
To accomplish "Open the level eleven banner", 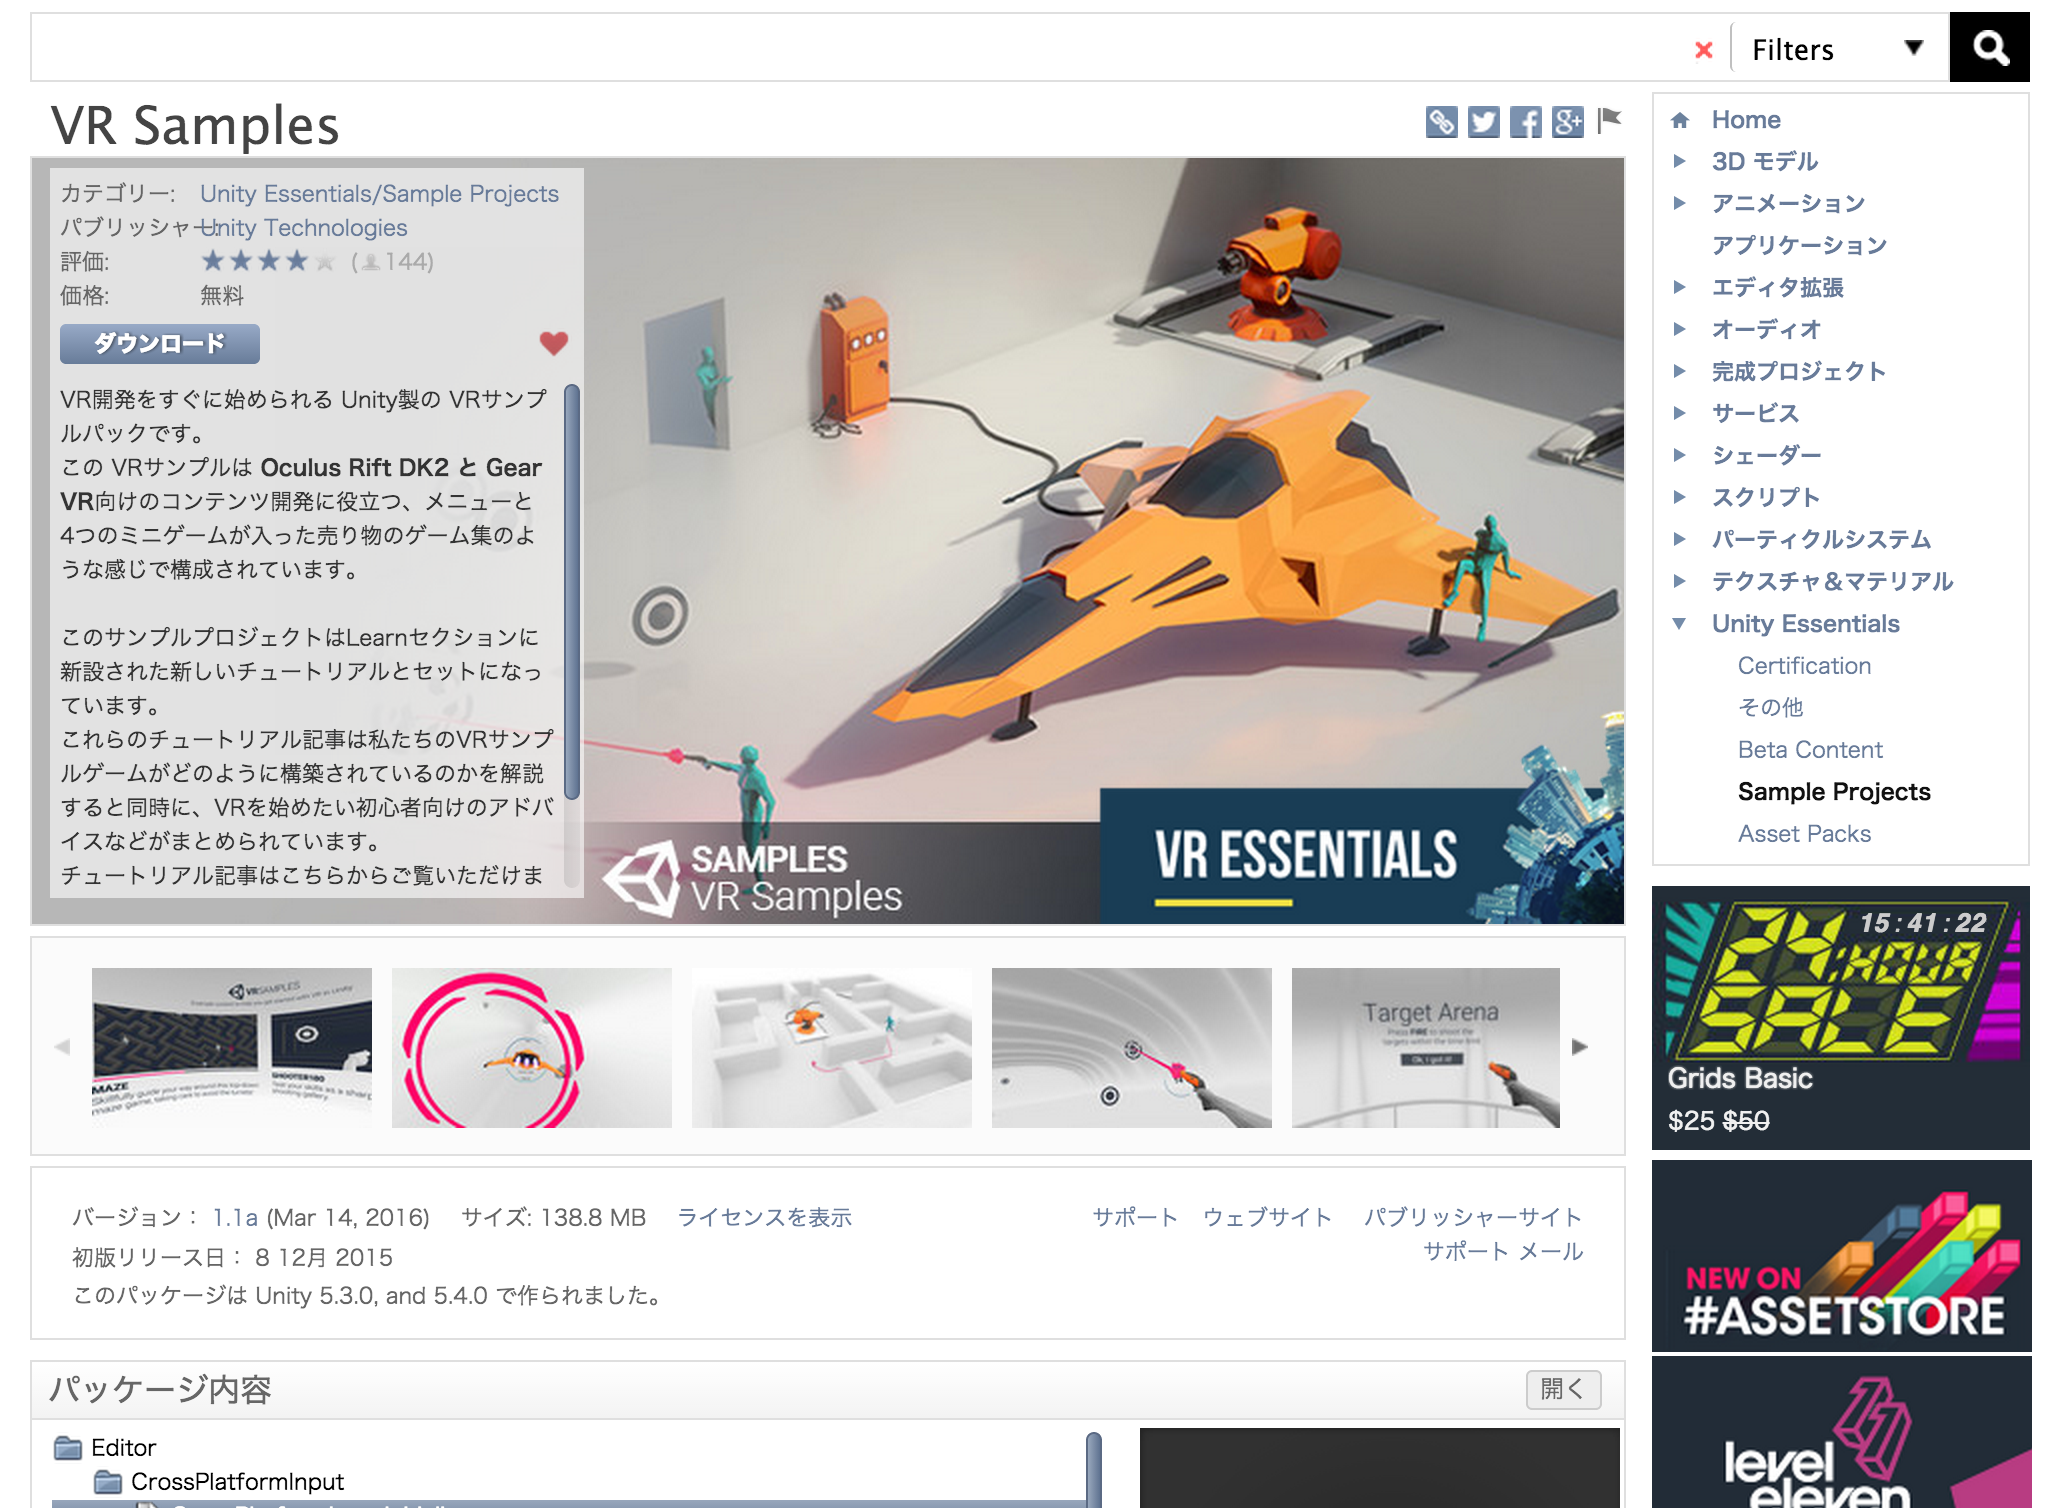I will tap(1841, 1432).
